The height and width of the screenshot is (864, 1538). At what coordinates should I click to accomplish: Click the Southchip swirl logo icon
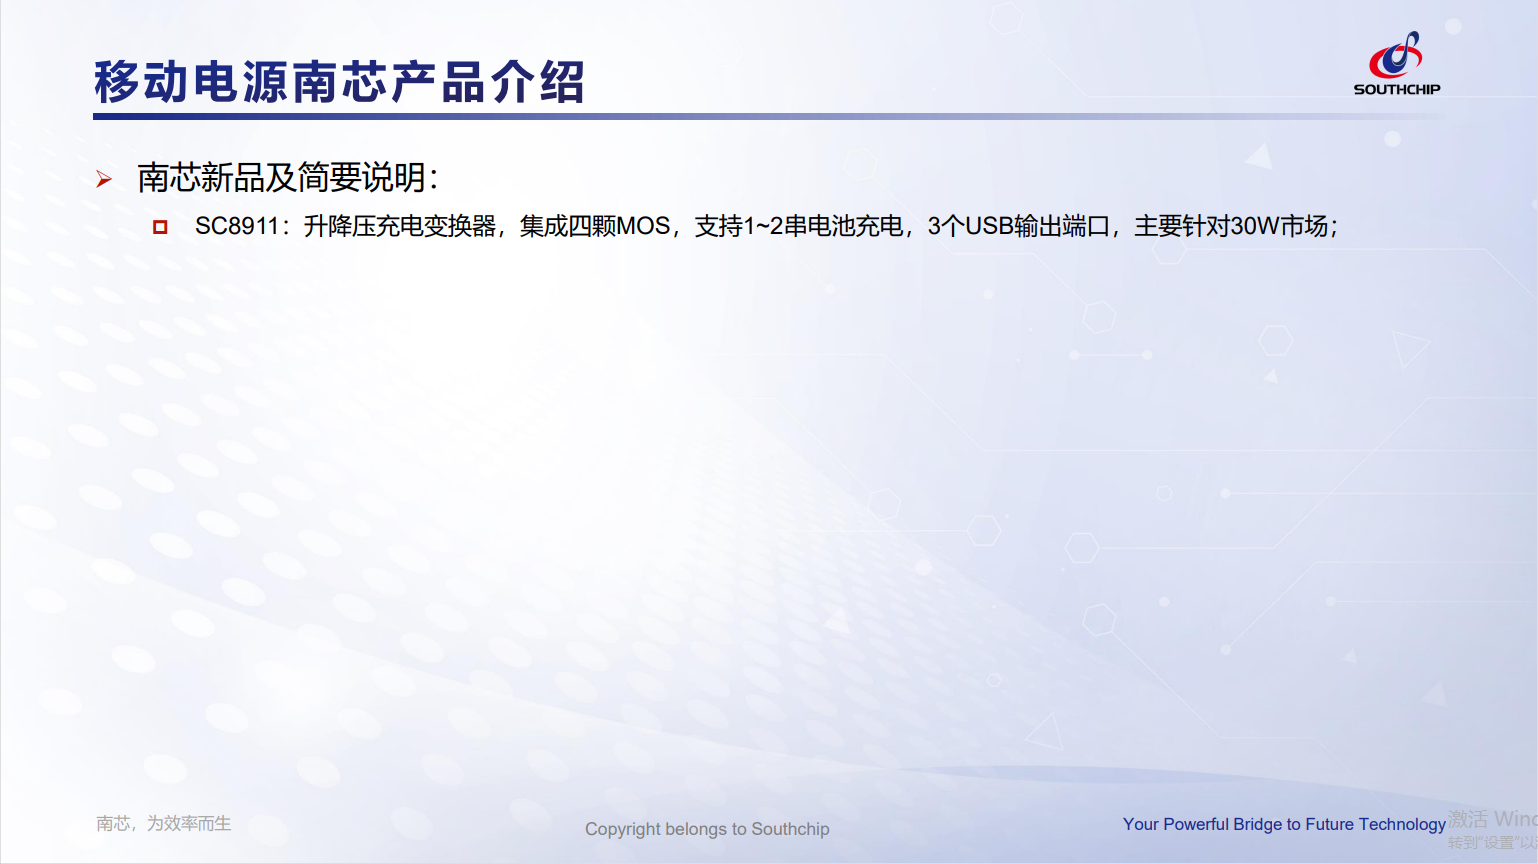click(1396, 55)
